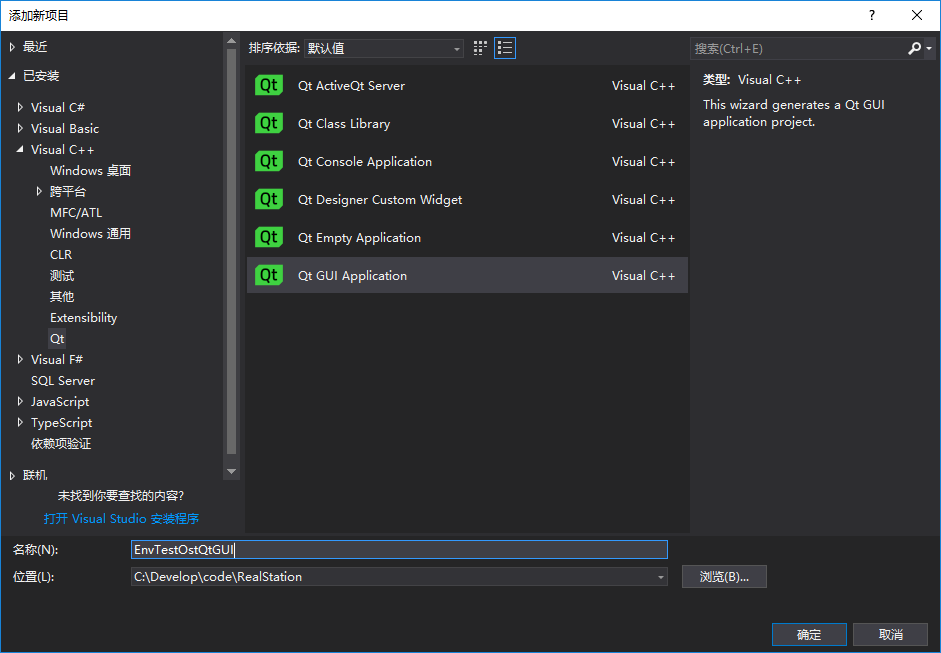Choose the Qt Class Library template
Image resolution: width=941 pixels, height=653 pixels.
click(x=467, y=123)
